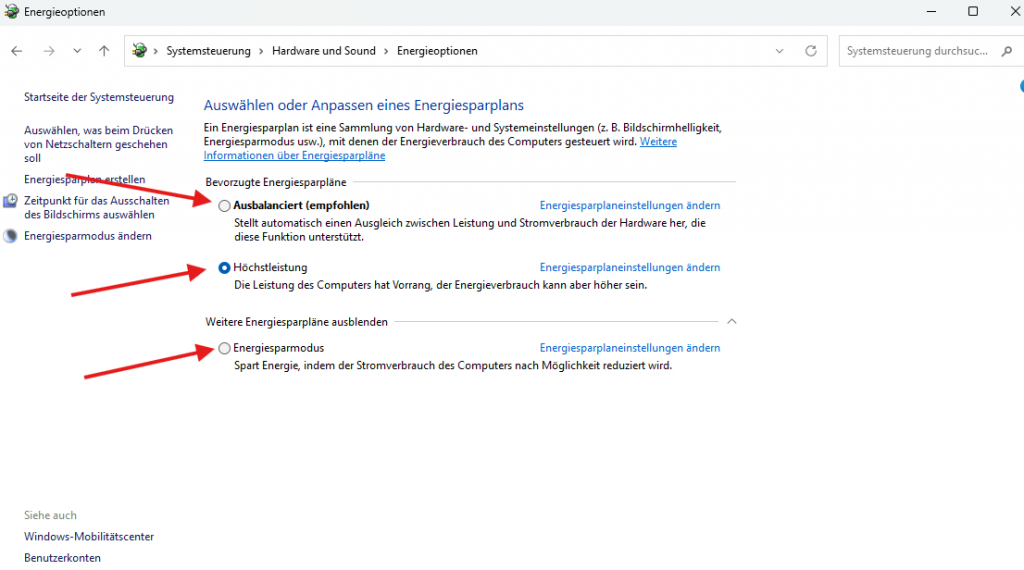Click the shield icon beside Zeitpunkt für das Ausschalten

click(x=11, y=201)
